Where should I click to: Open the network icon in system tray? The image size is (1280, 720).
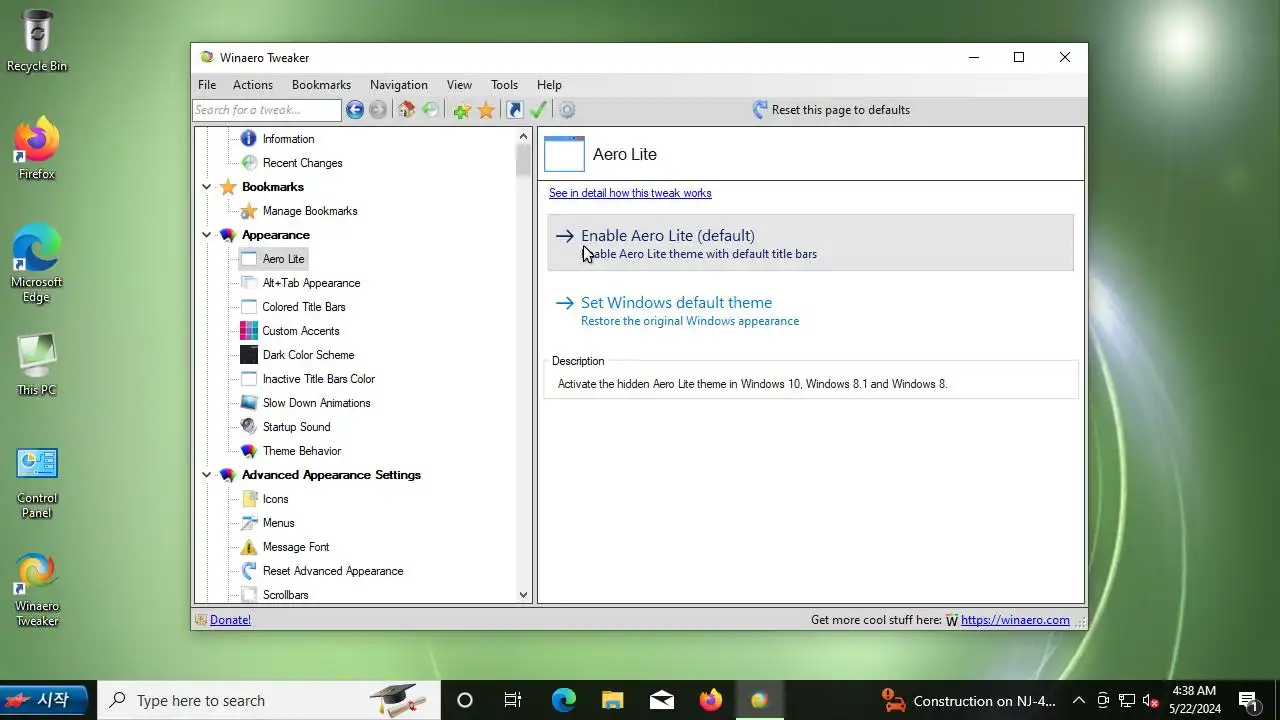pyautogui.click(x=1127, y=700)
